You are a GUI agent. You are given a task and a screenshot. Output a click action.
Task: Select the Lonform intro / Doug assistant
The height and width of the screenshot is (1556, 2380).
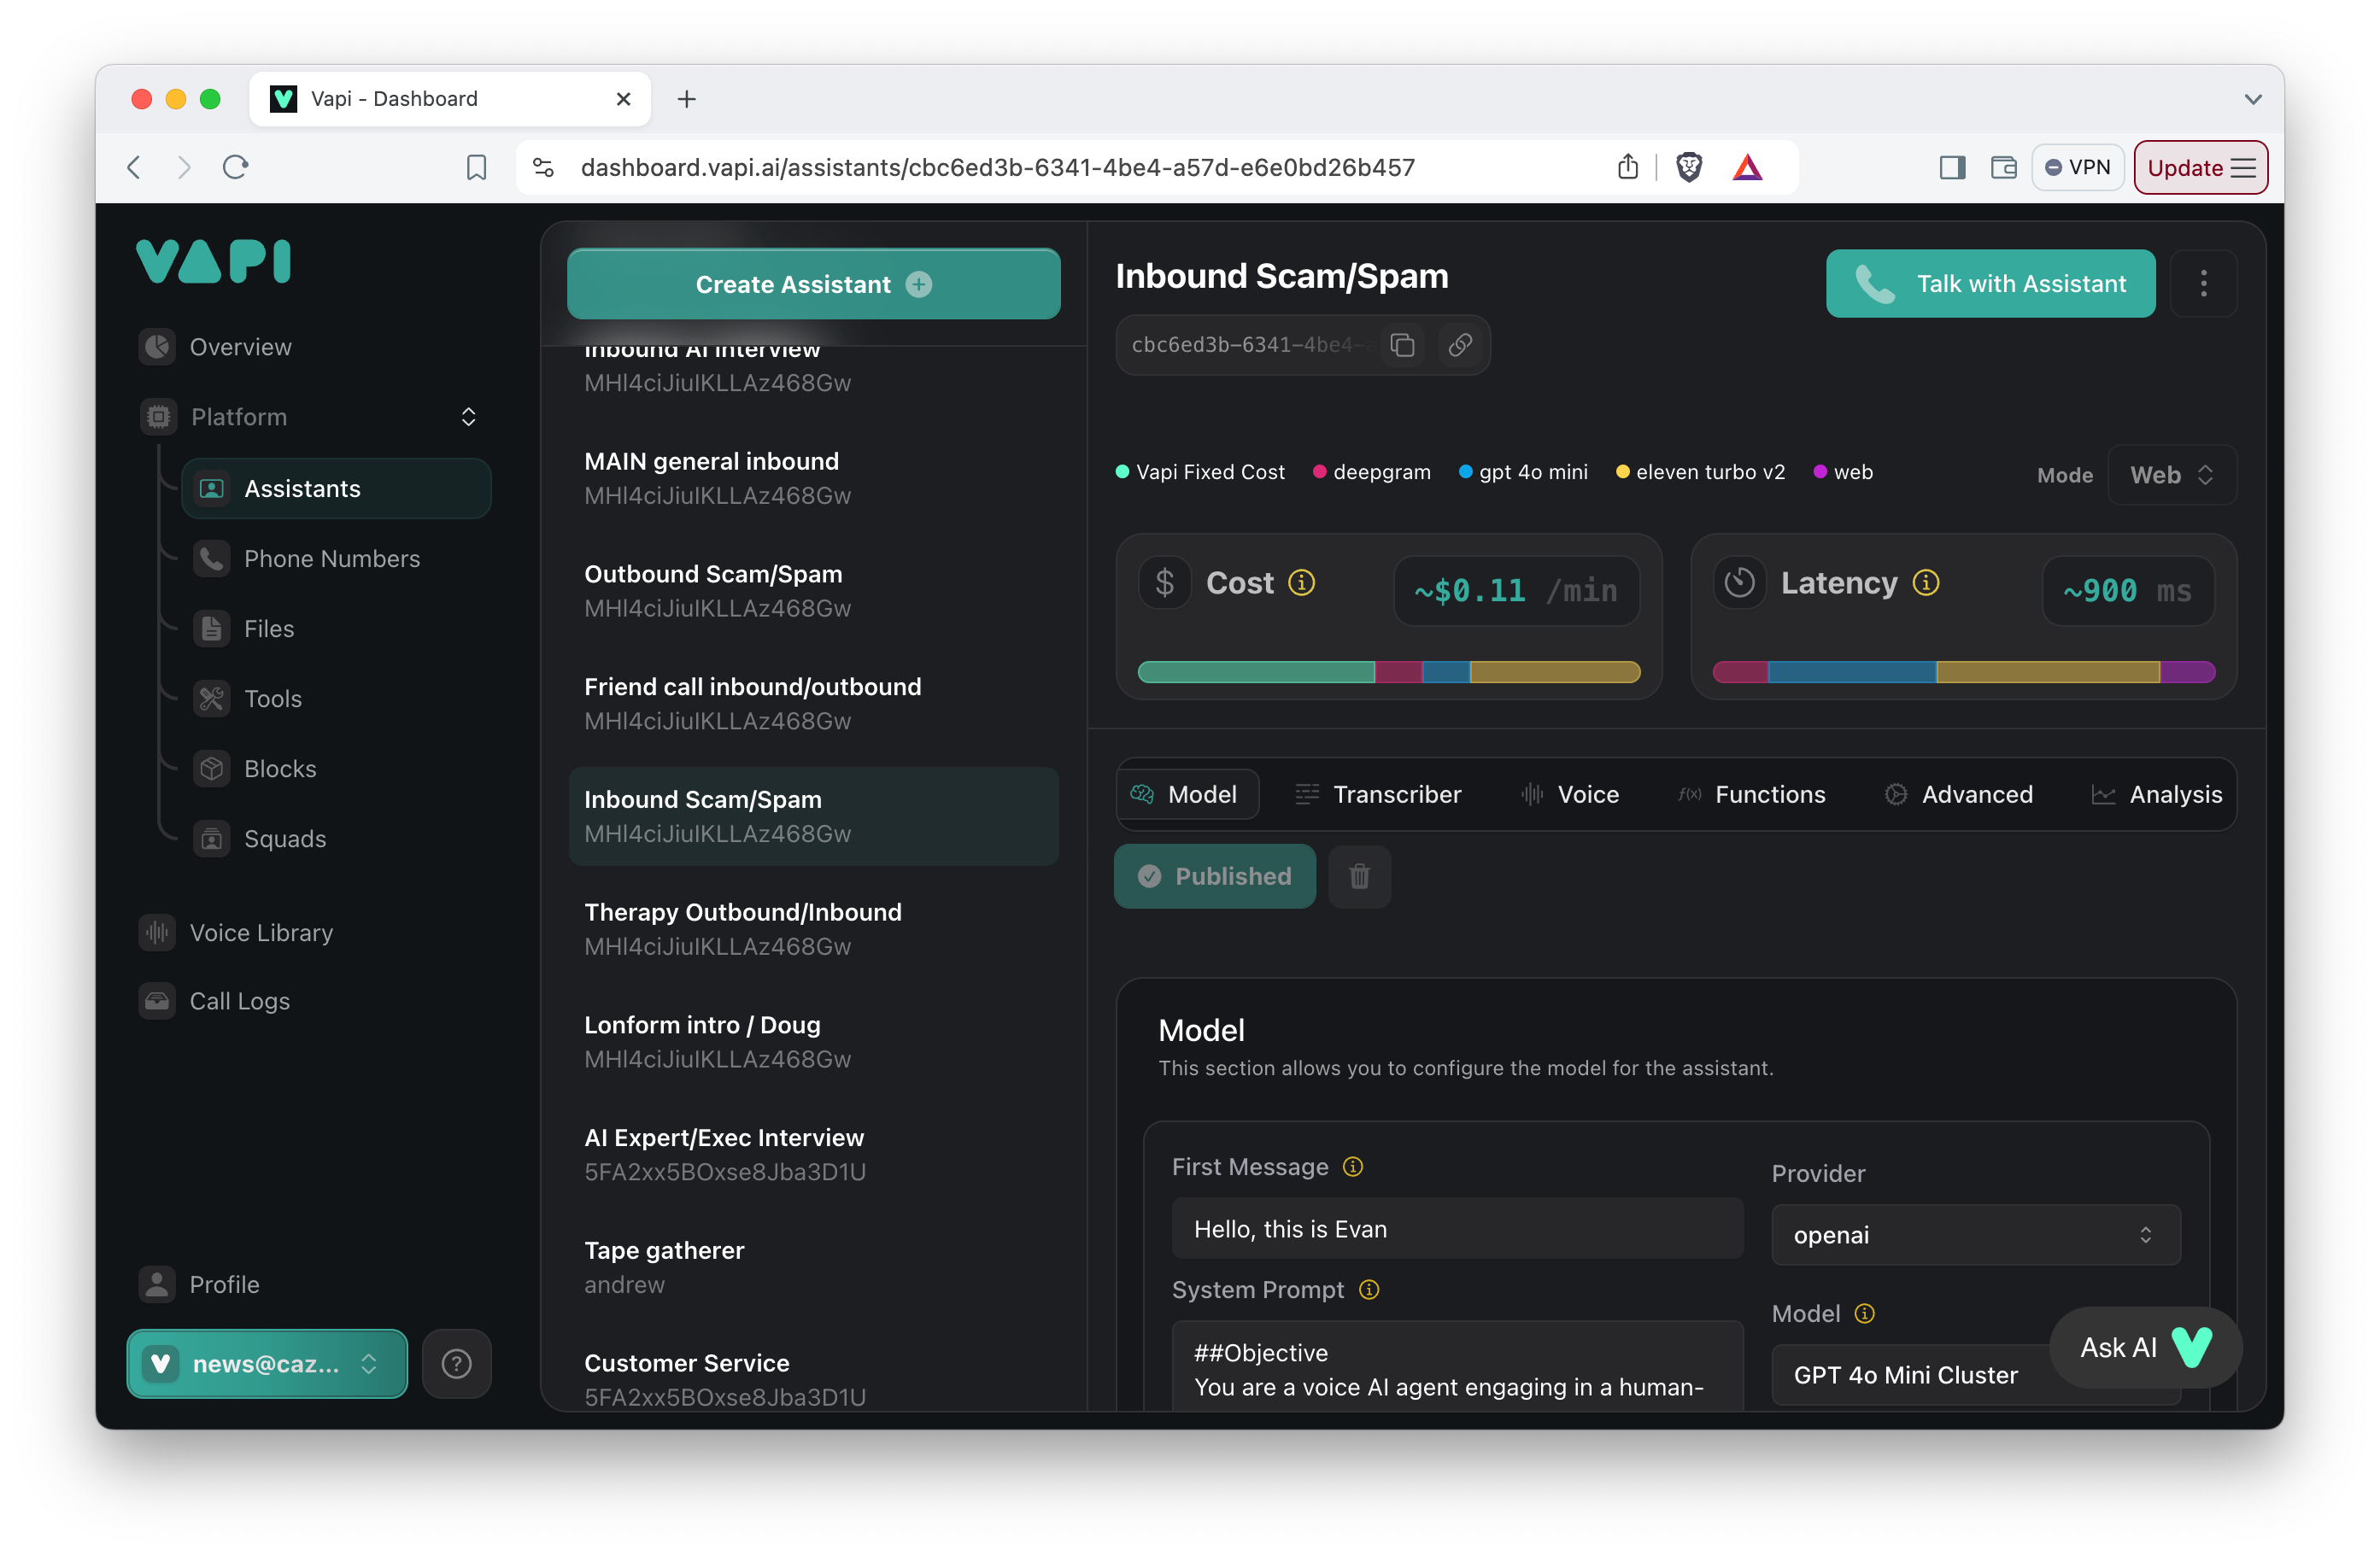click(x=813, y=1042)
